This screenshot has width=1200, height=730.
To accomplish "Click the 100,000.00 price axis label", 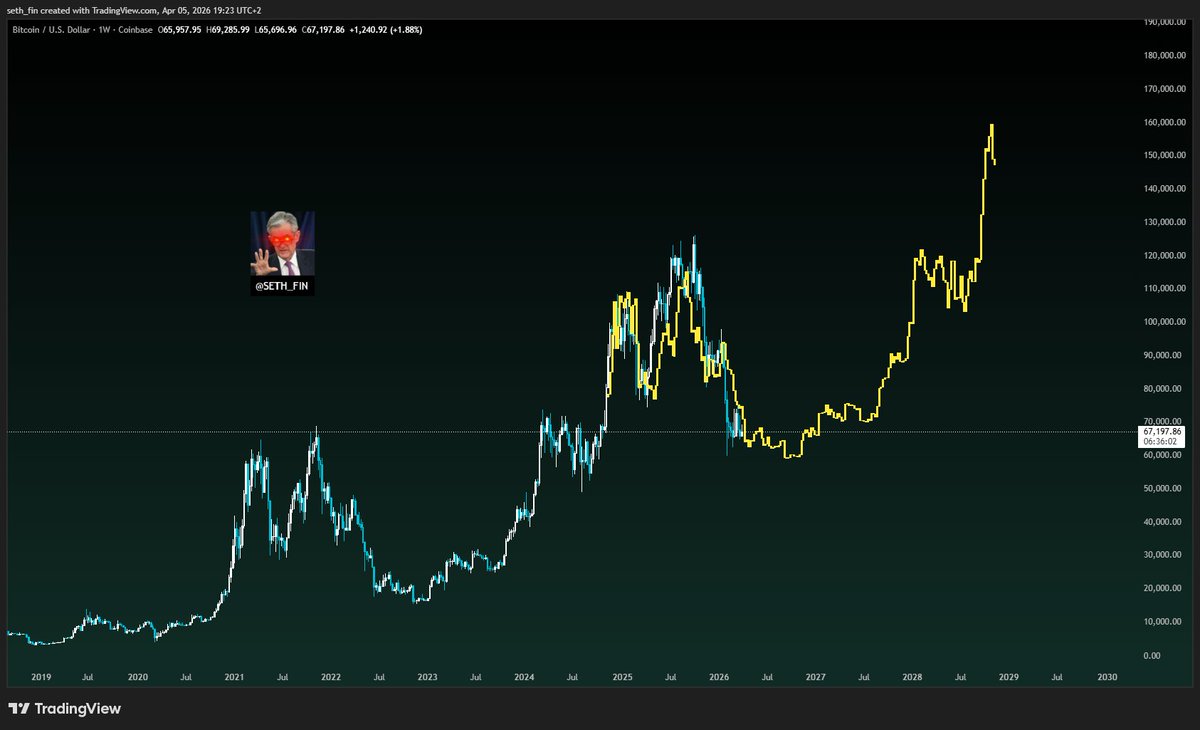I will 1165,322.
